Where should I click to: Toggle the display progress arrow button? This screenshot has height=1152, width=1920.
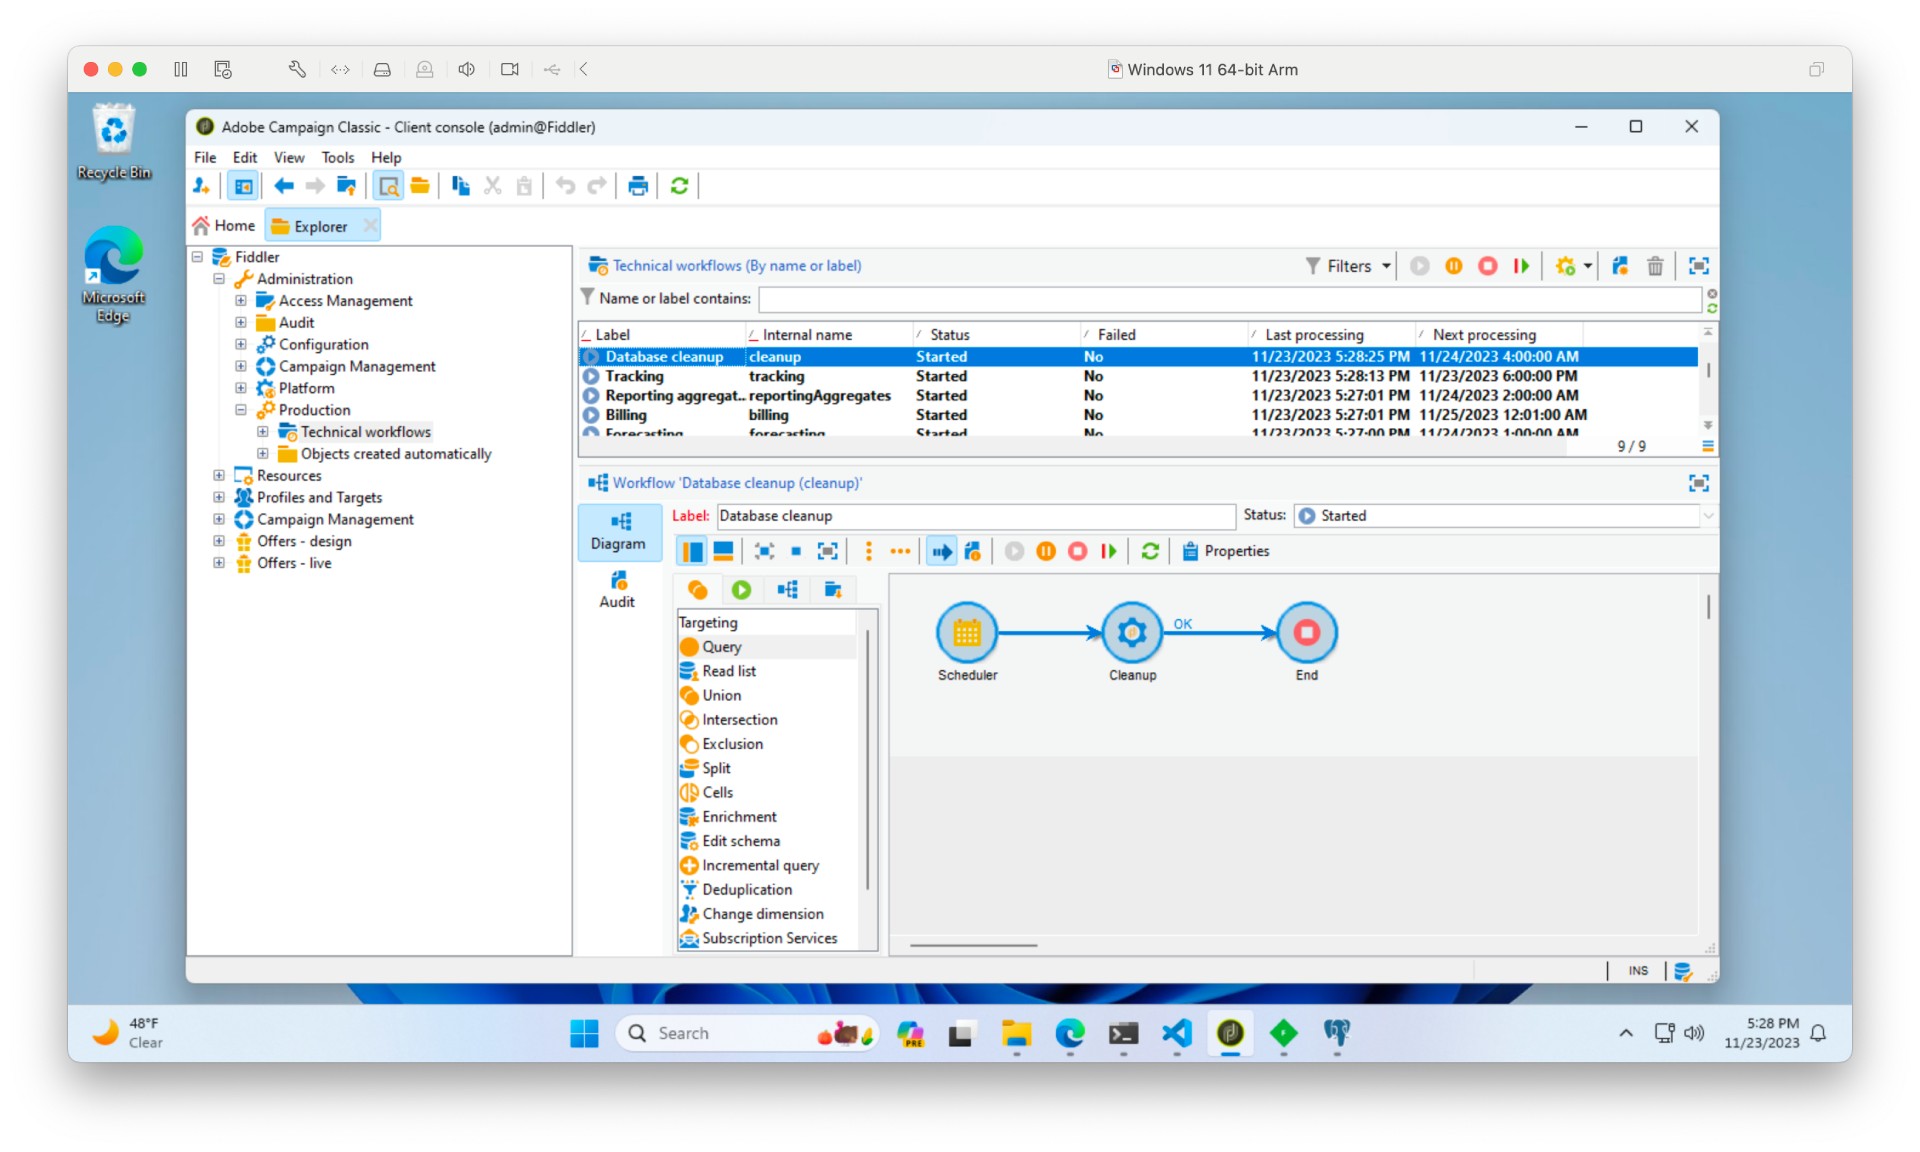point(941,551)
